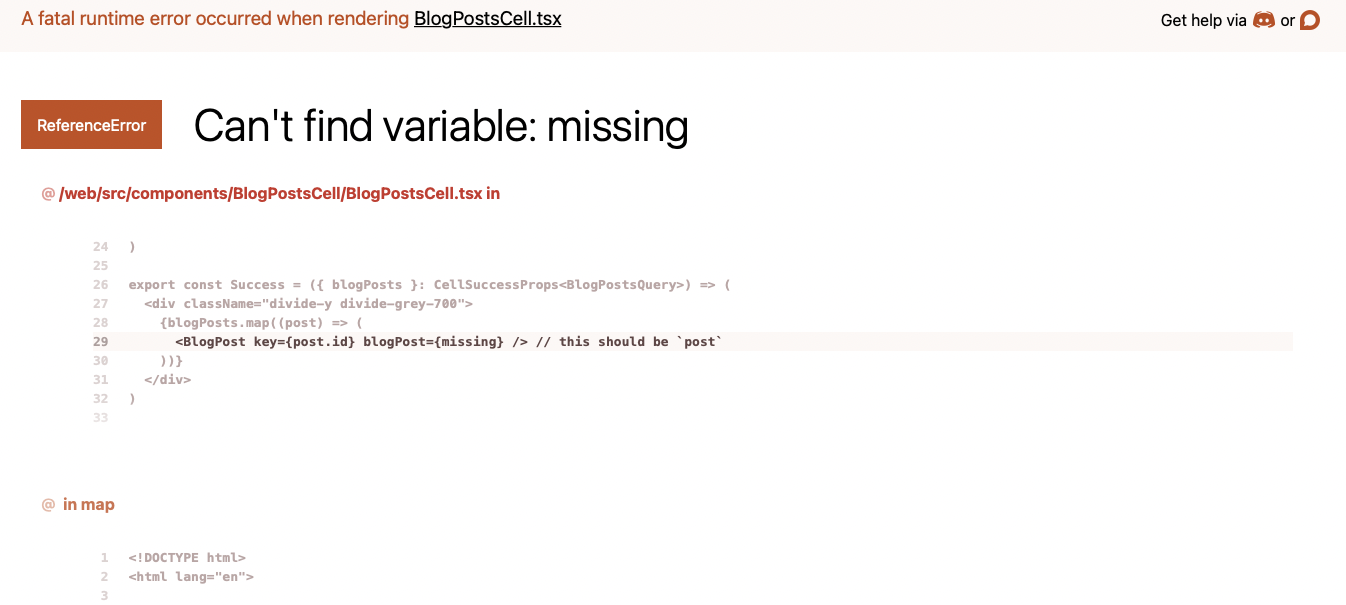Expand the second code snippet section
Screen dimensions: 1346x605
point(90,504)
